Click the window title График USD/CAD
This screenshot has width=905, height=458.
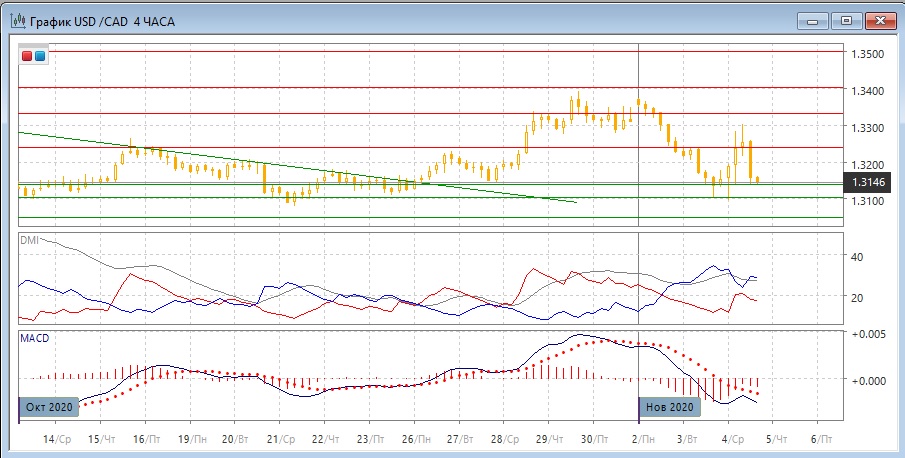[102, 20]
